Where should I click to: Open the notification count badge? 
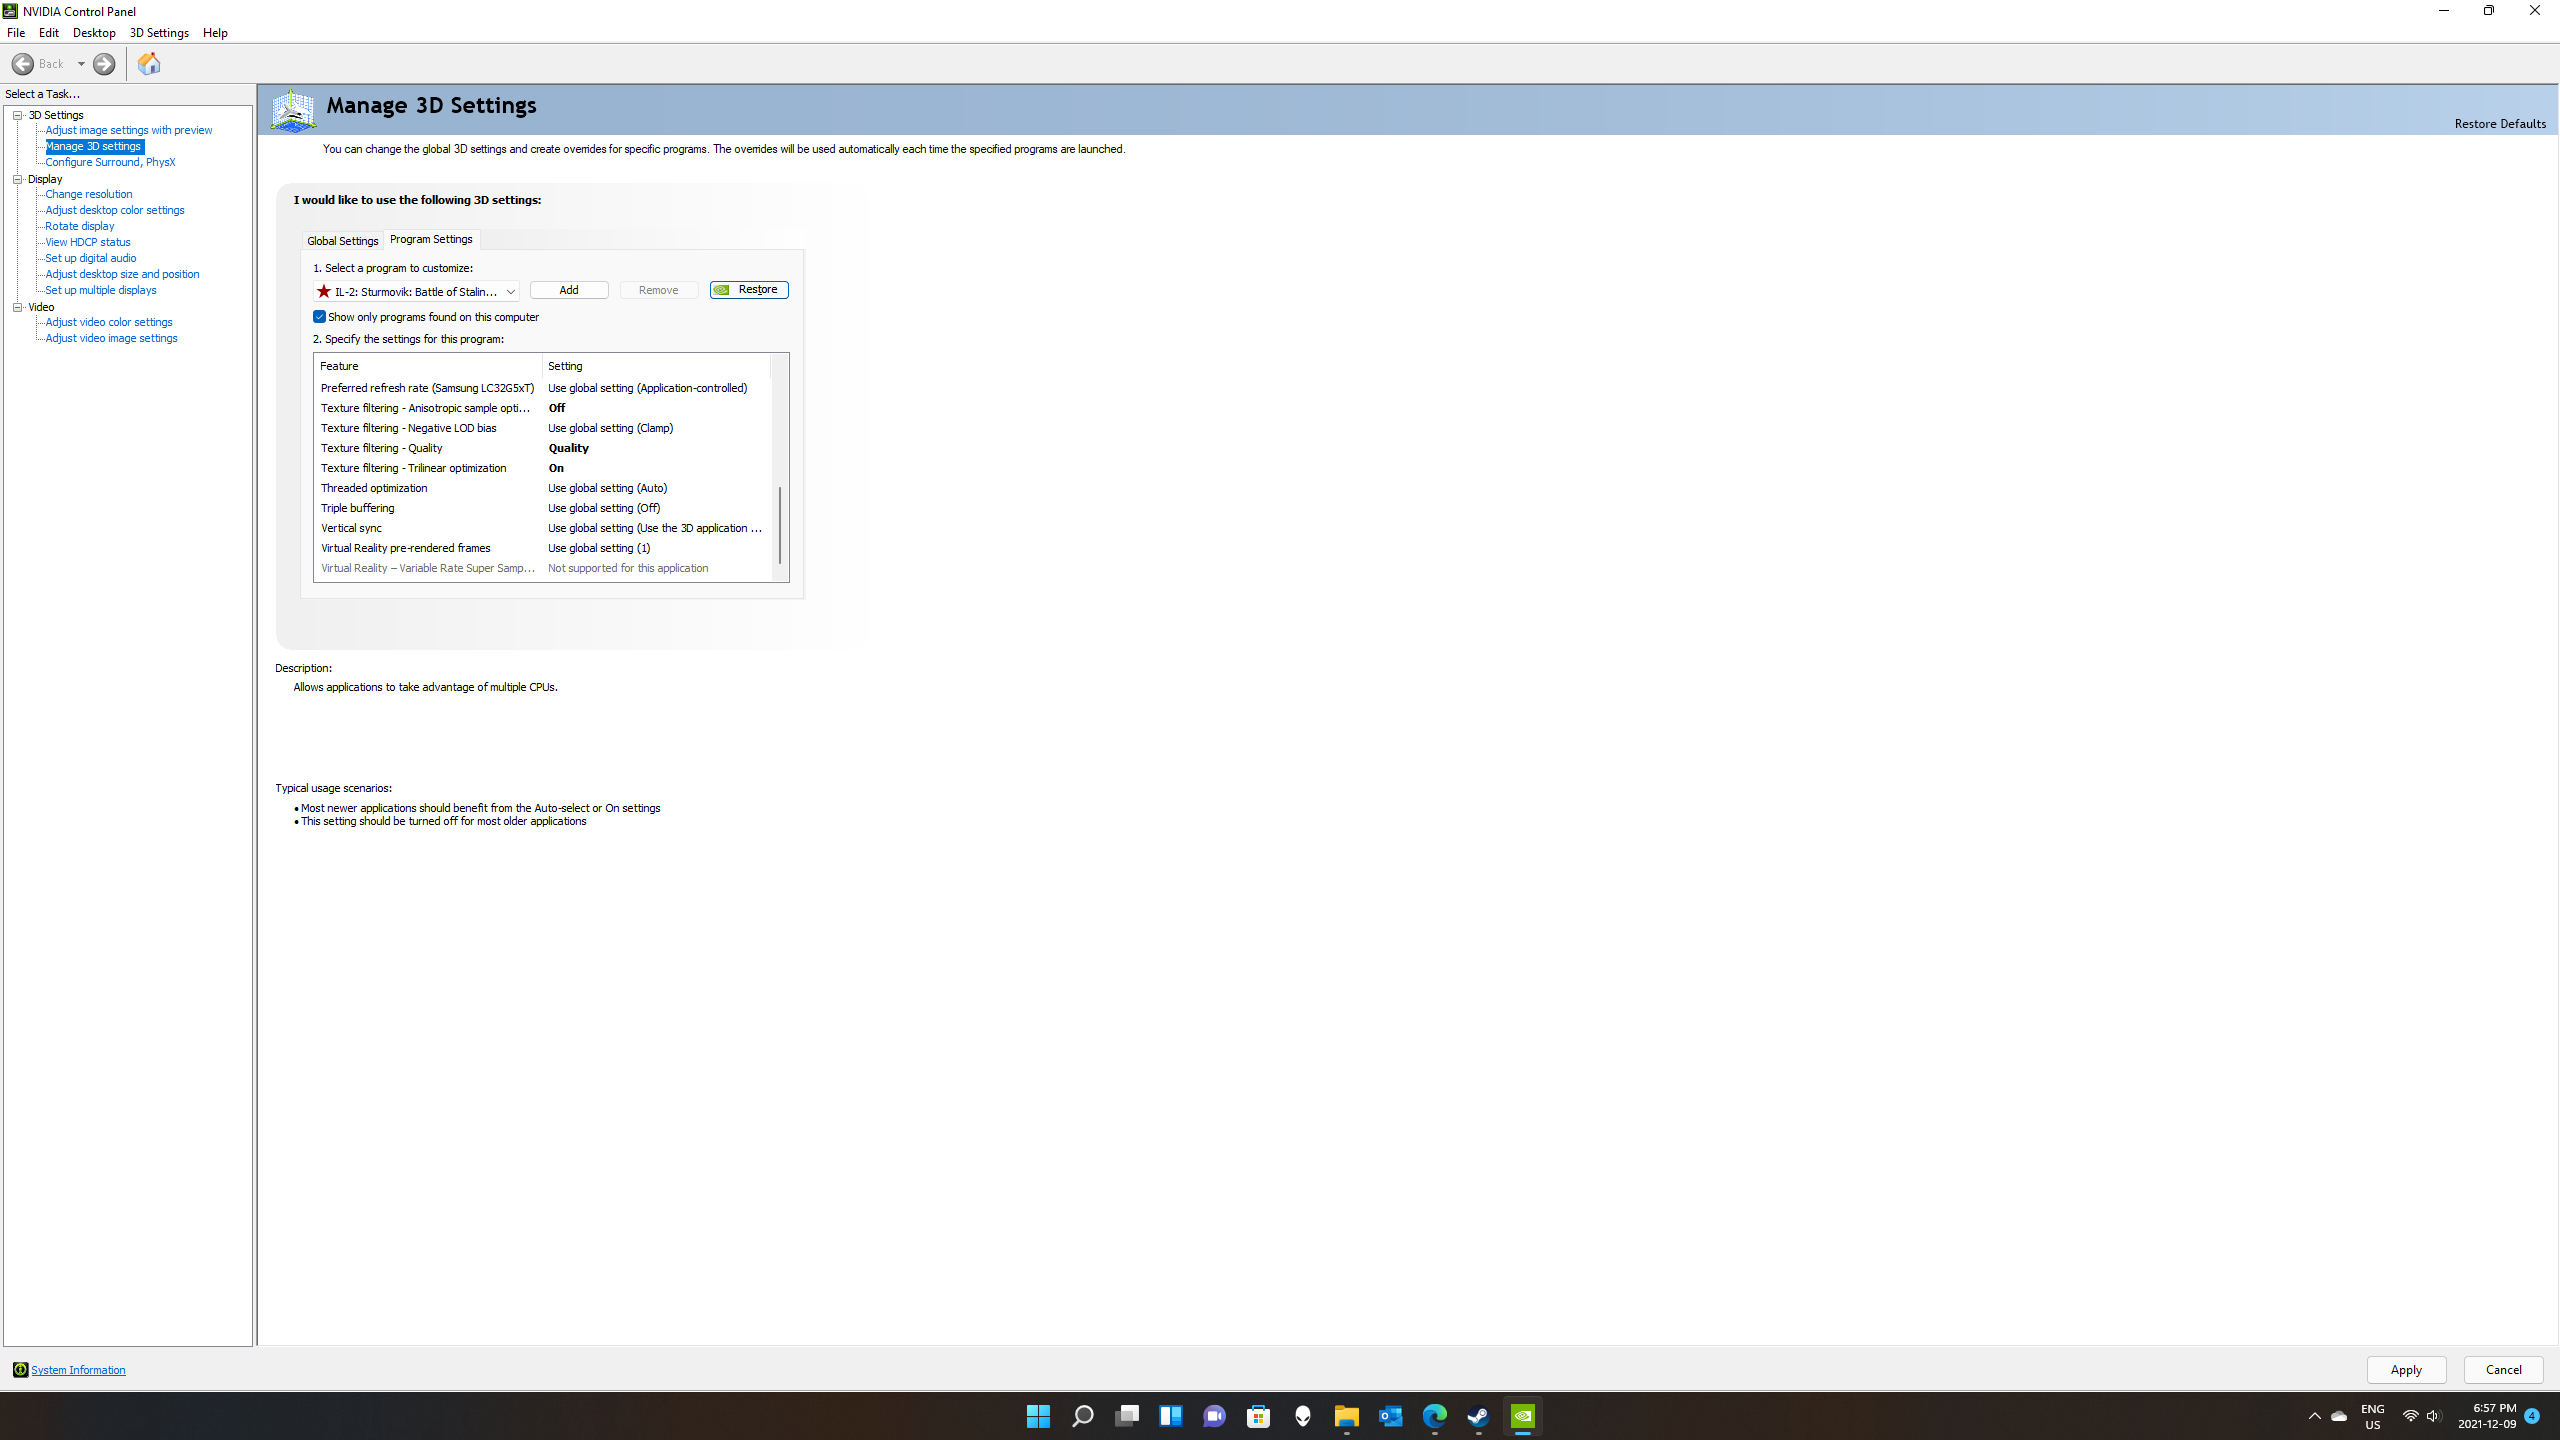[2532, 1416]
